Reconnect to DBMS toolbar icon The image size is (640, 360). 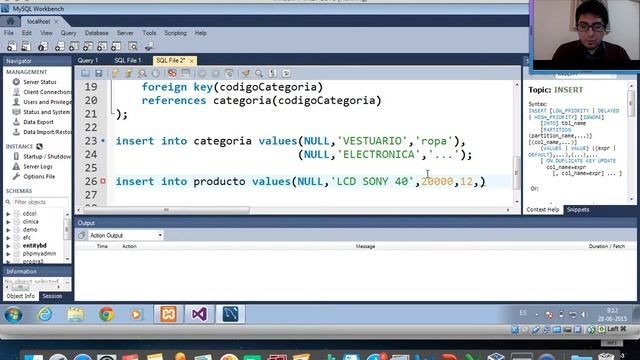click(149, 47)
